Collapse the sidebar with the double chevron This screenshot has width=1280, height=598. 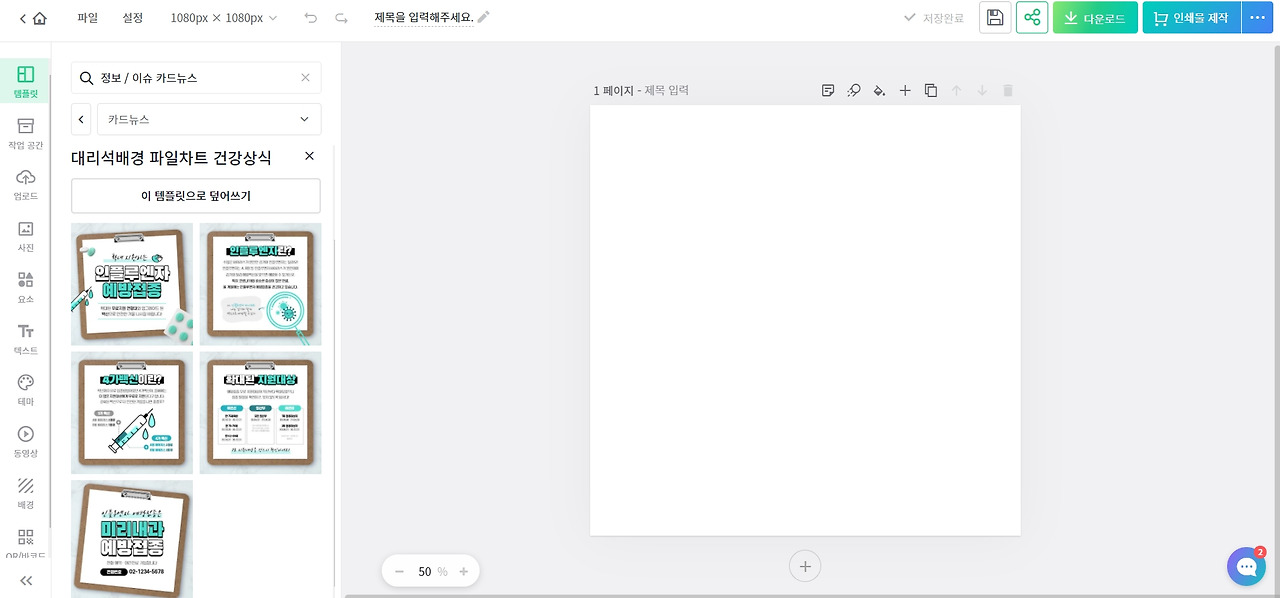[x=26, y=580]
